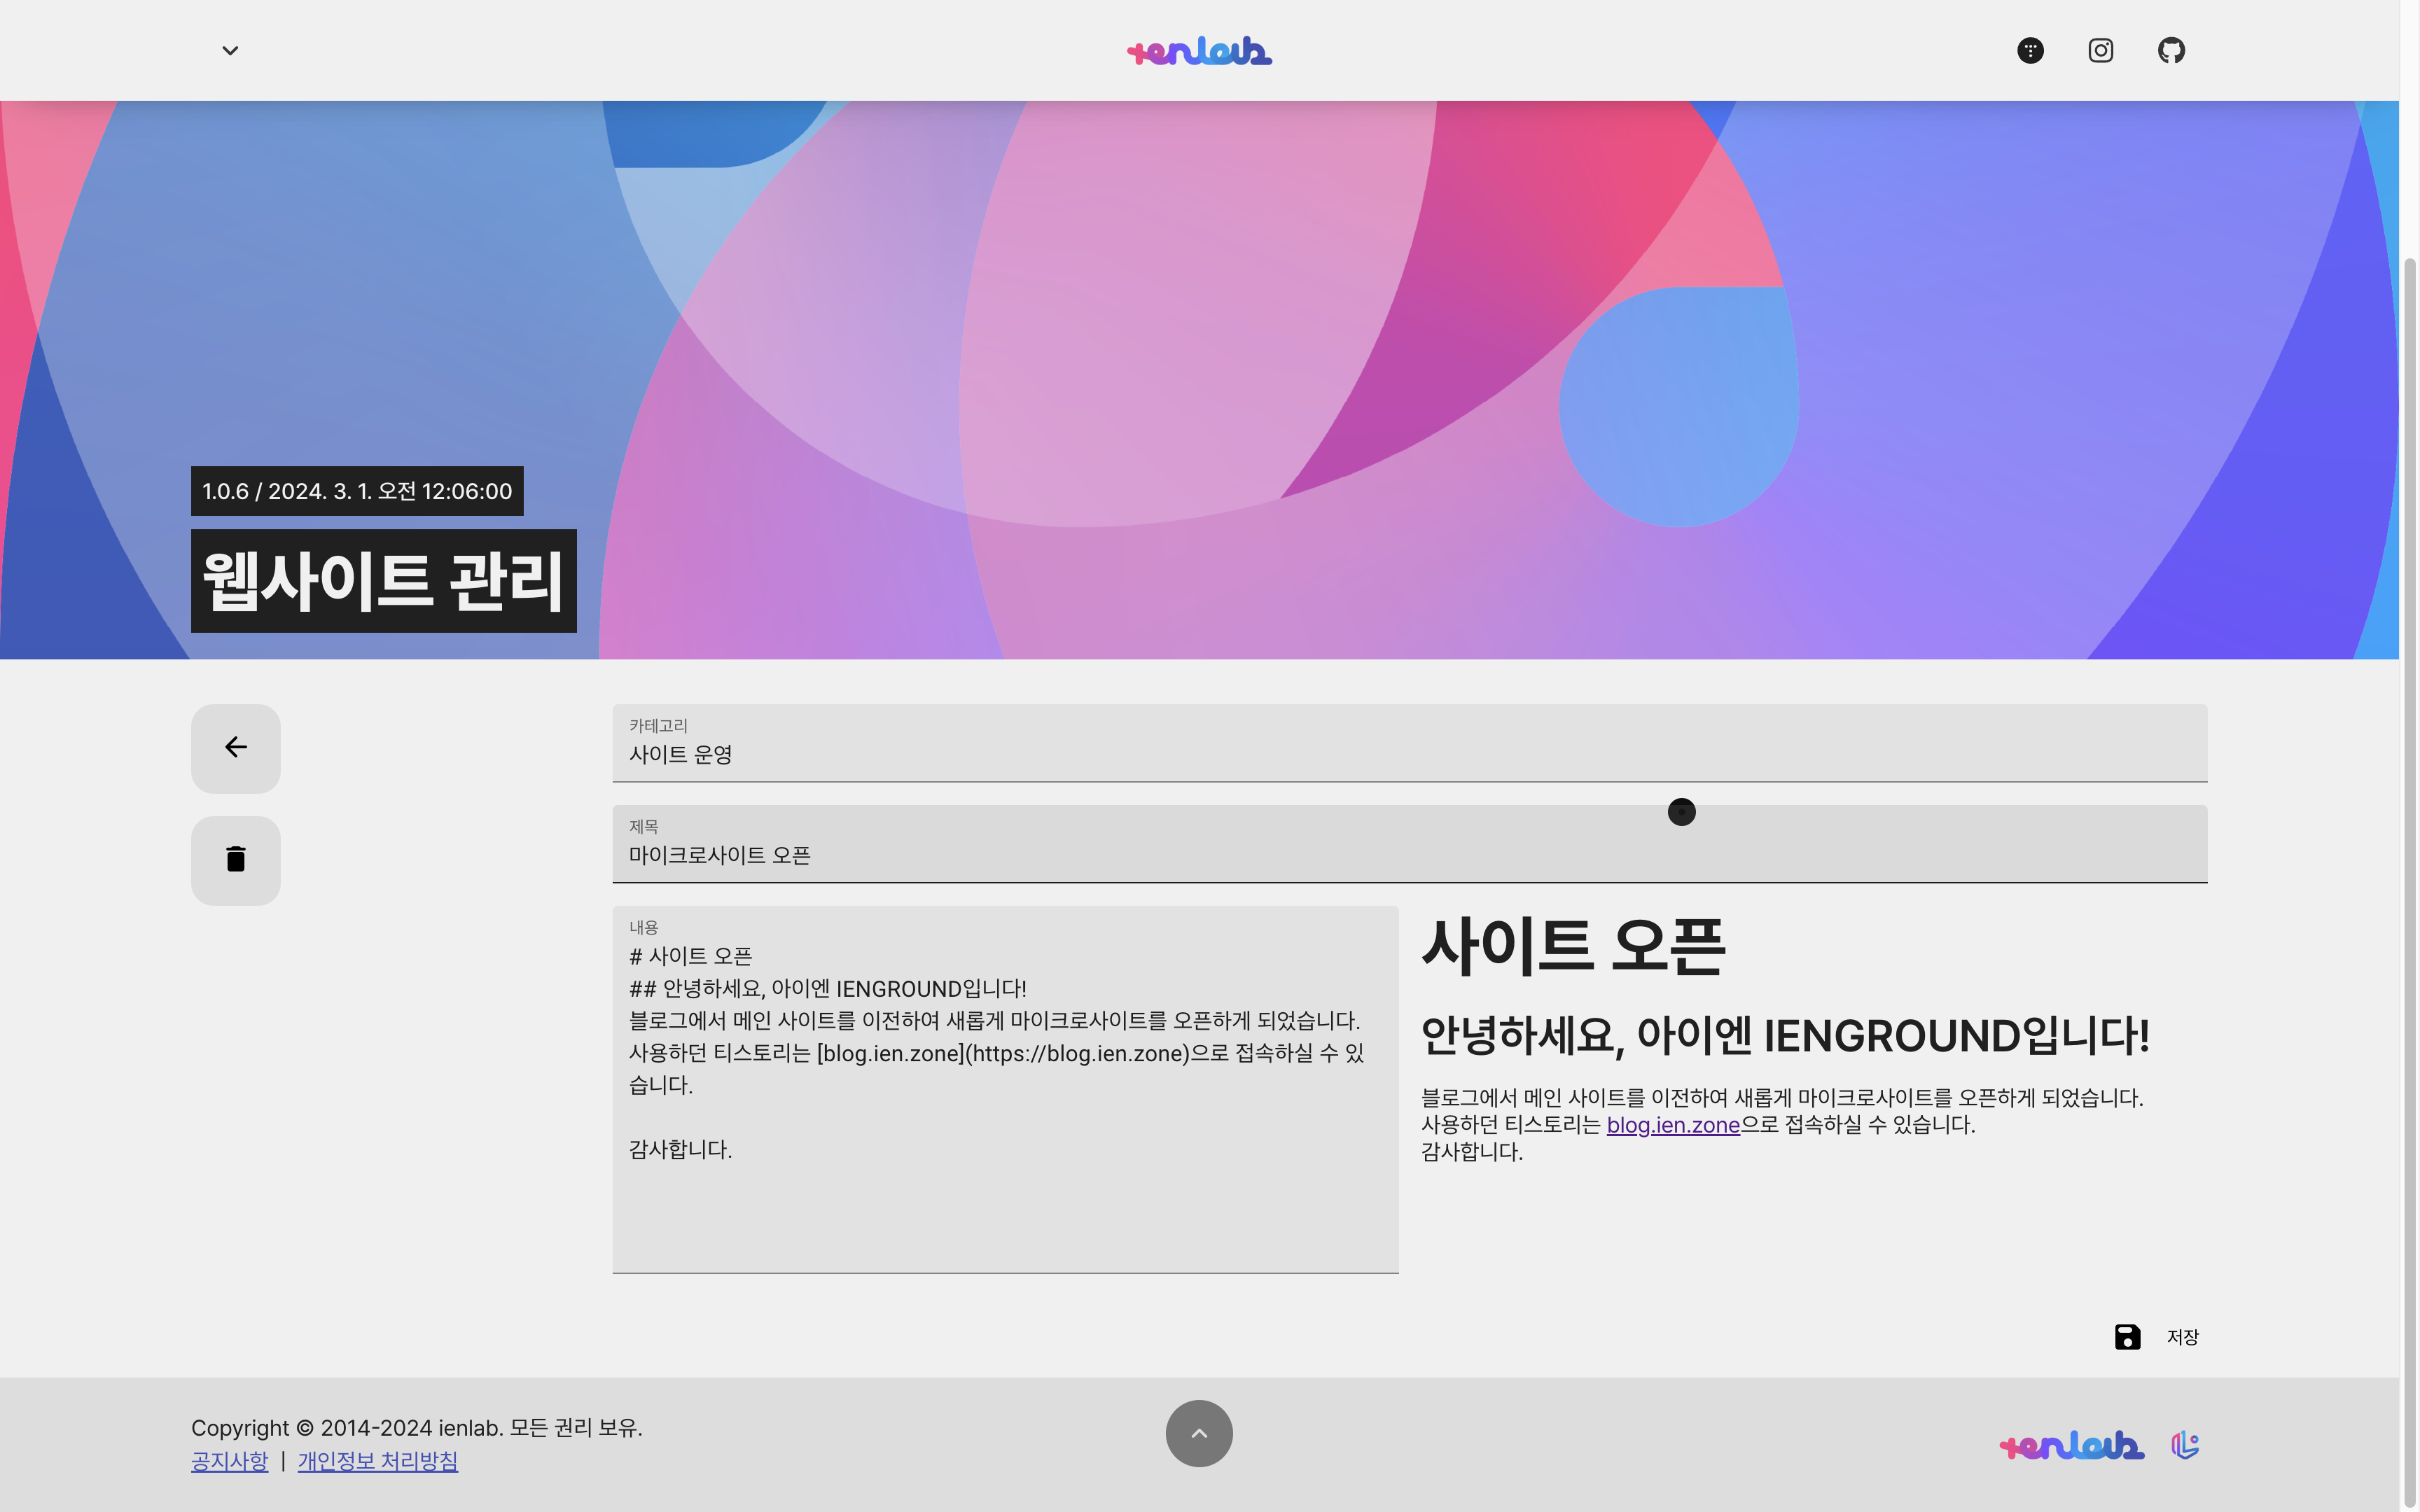Go back with the left arrow button
The height and width of the screenshot is (1512, 2420).
coord(236,748)
